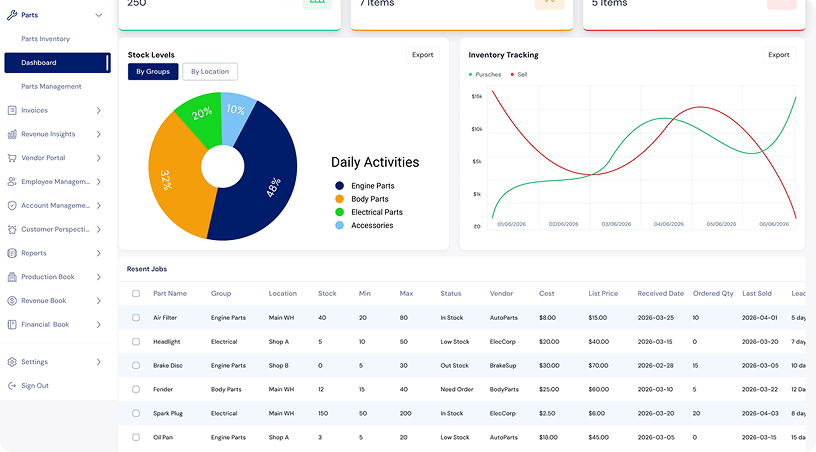
Task: Export the Inventory Tracking chart
Action: click(779, 55)
